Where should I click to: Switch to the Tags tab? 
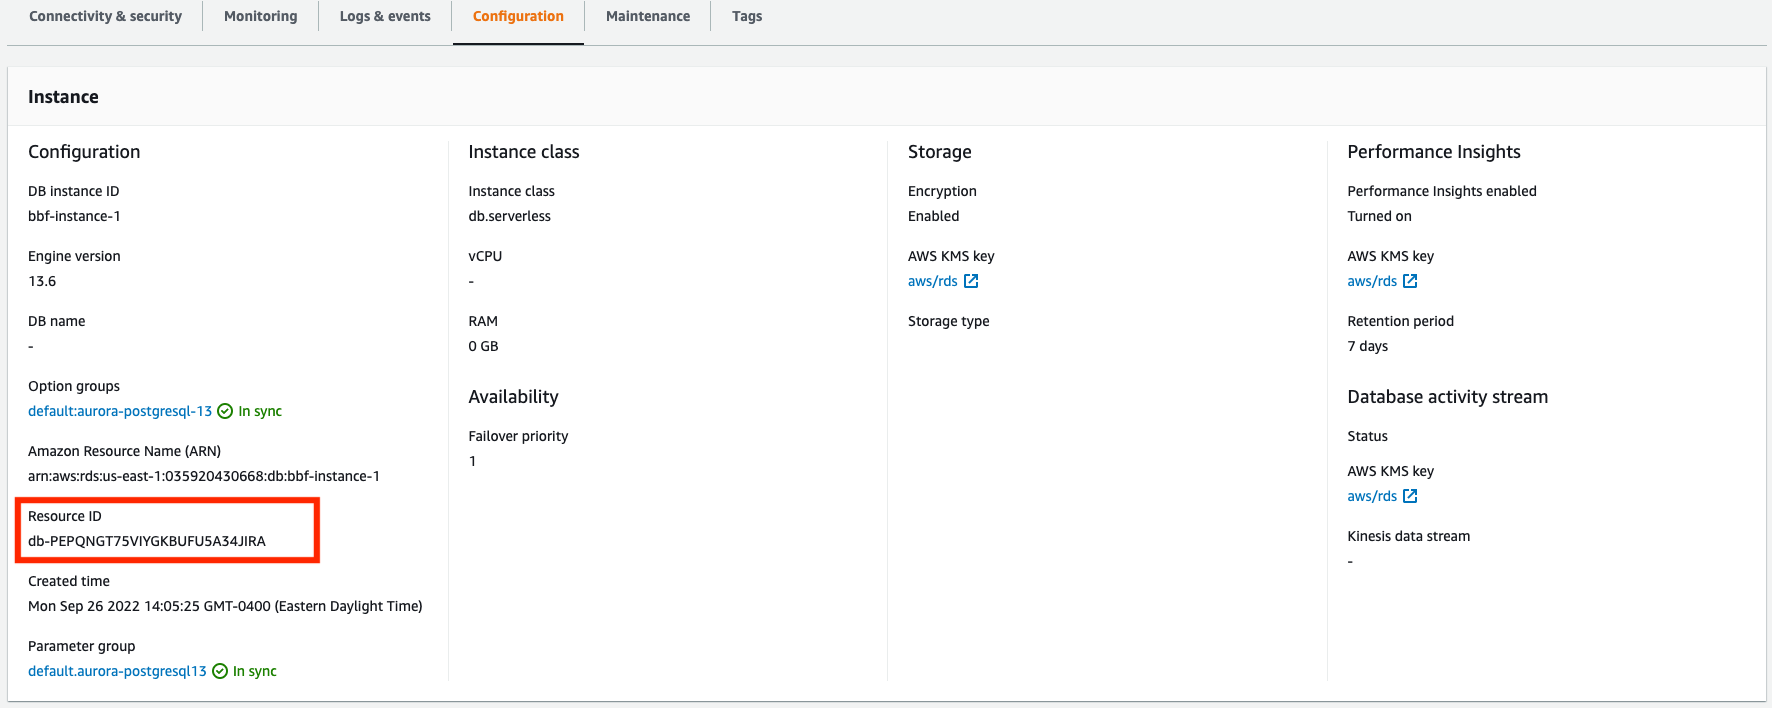pos(747,16)
